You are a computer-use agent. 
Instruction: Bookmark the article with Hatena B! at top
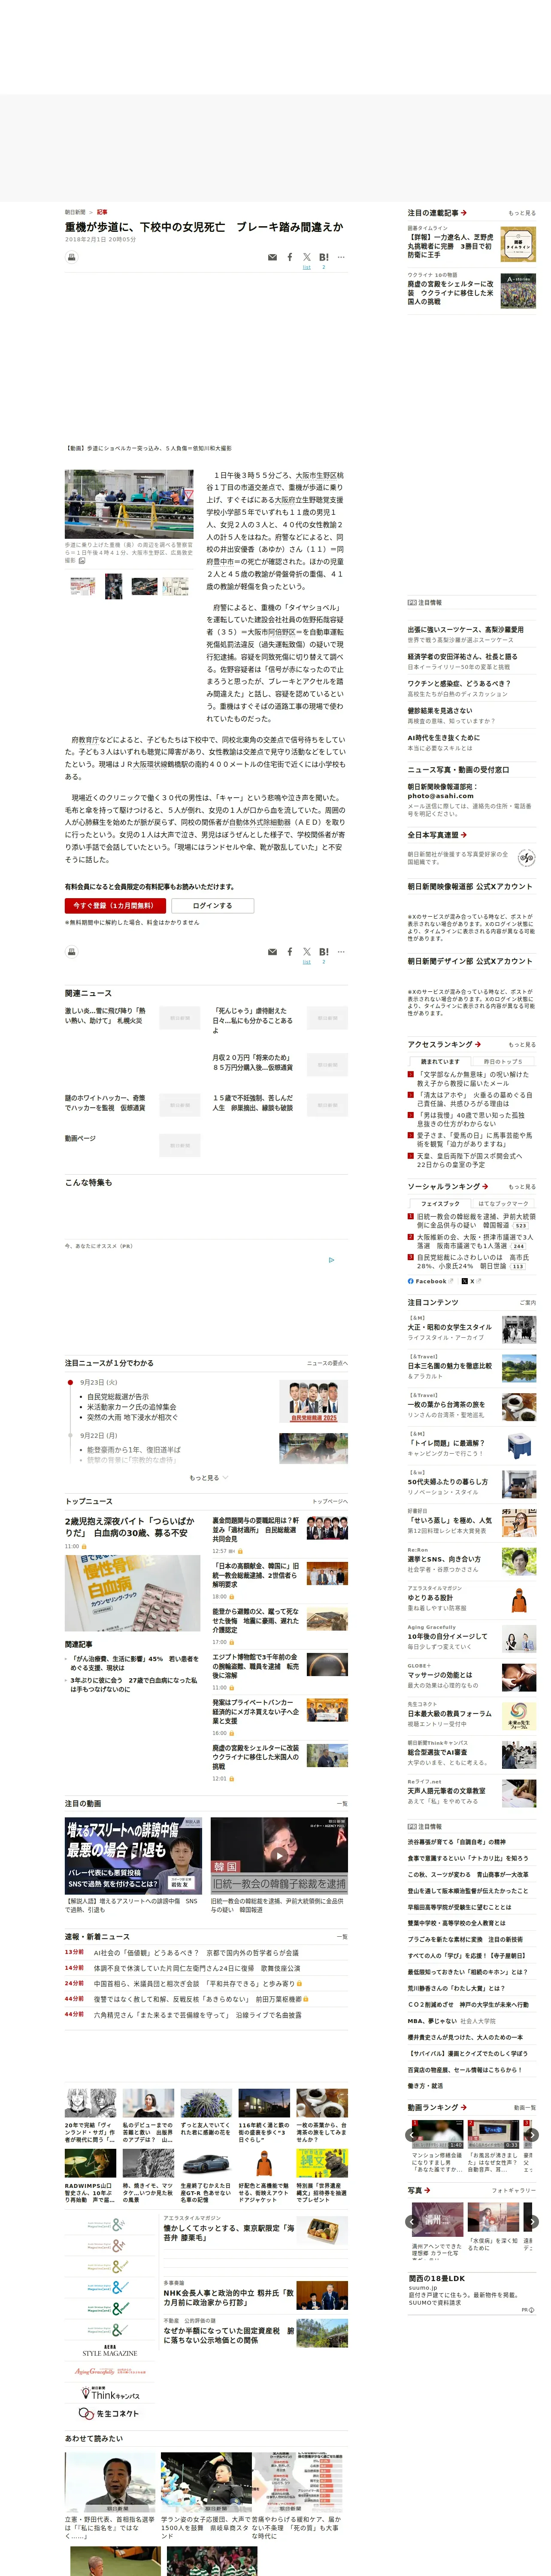click(x=324, y=257)
